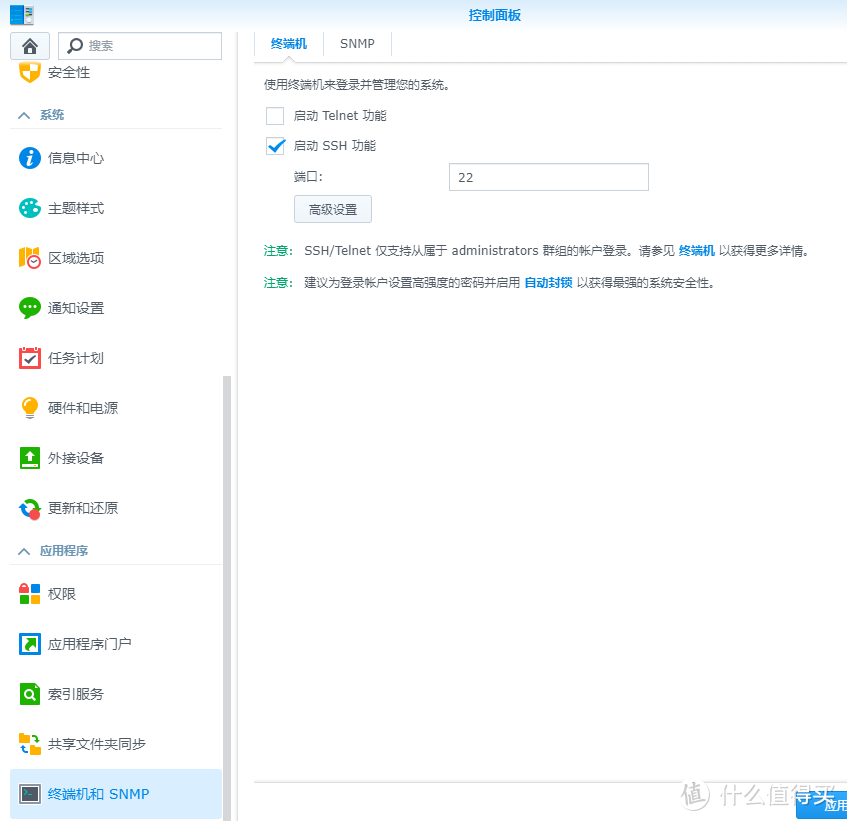This screenshot has height=821, width=847.
Task: Collapse the 应用程序 section chevron
Action: (x=24, y=551)
